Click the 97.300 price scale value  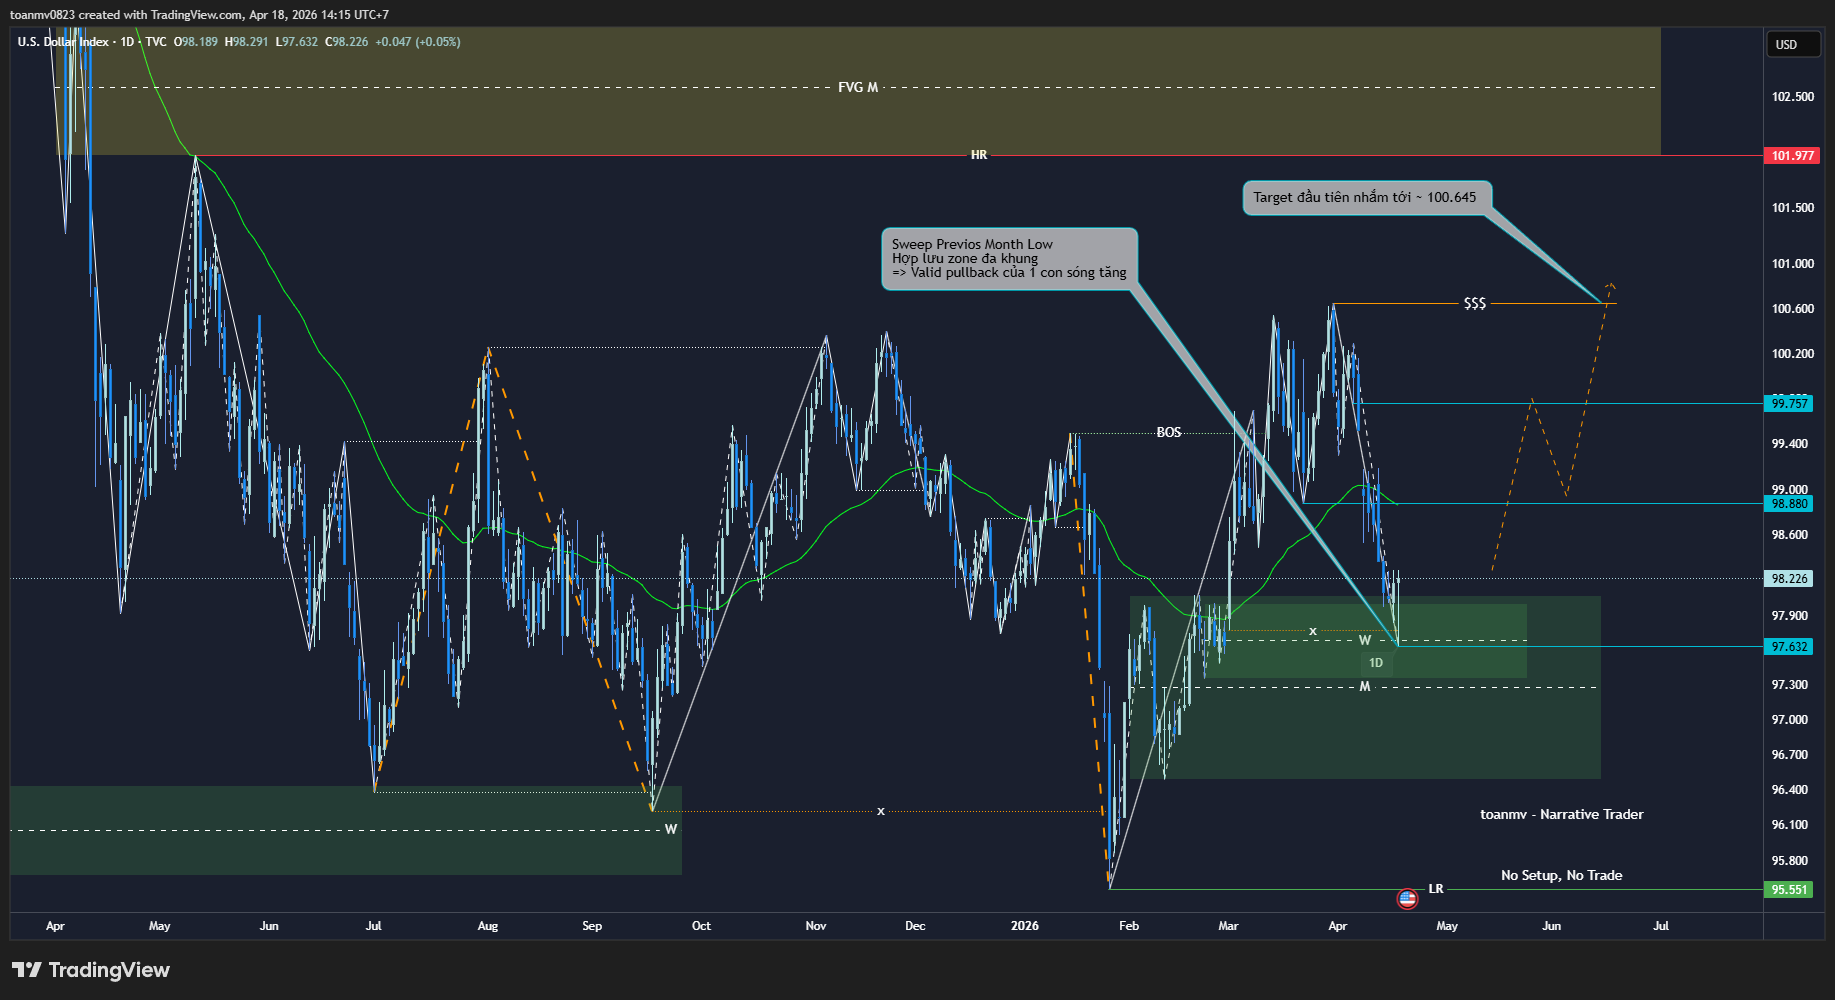[x=1790, y=685]
